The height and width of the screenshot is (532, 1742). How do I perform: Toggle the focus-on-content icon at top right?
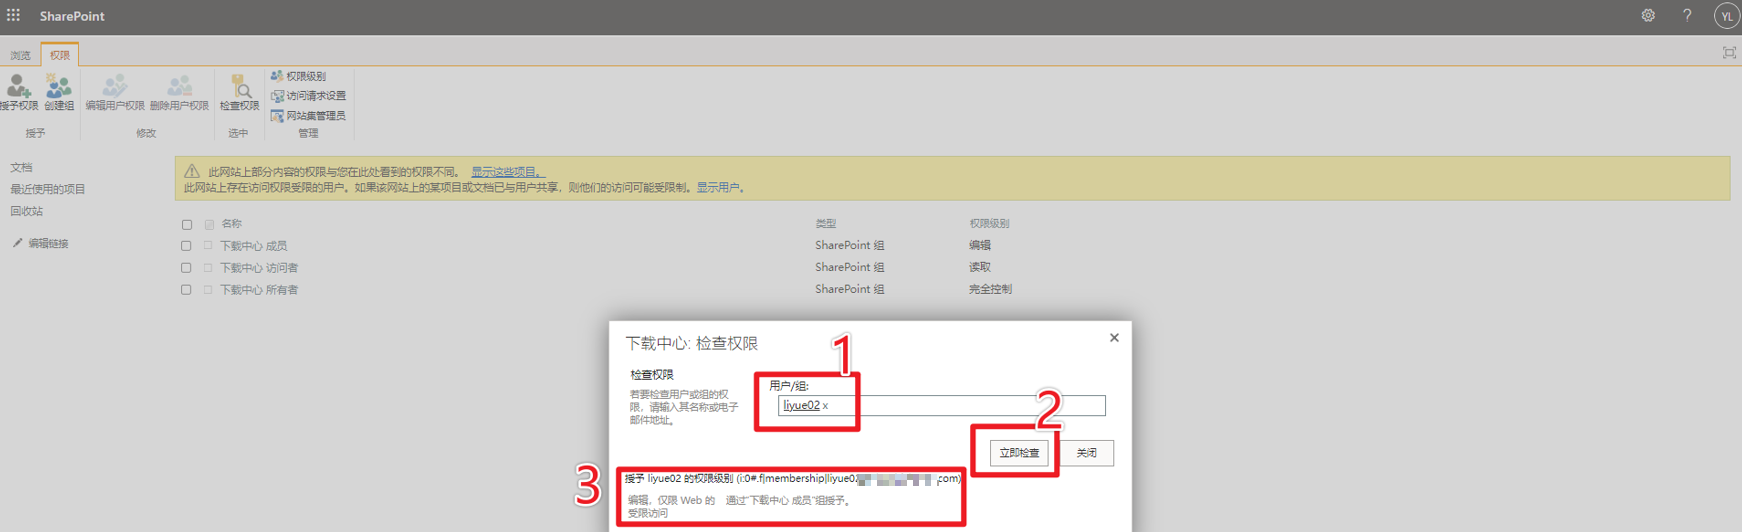1729,53
